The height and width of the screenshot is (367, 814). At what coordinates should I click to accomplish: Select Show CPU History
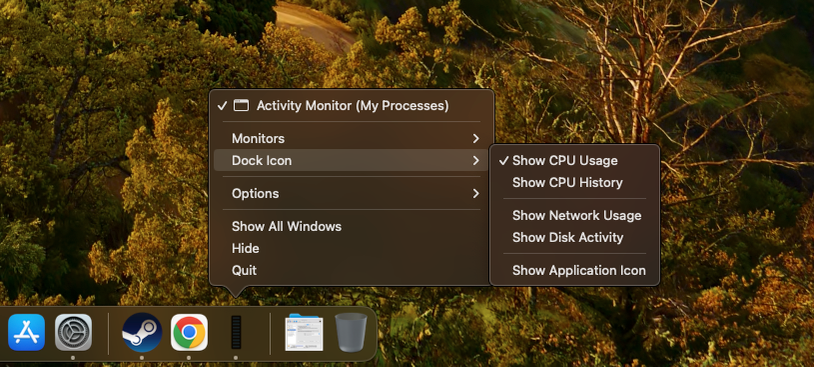point(575,183)
